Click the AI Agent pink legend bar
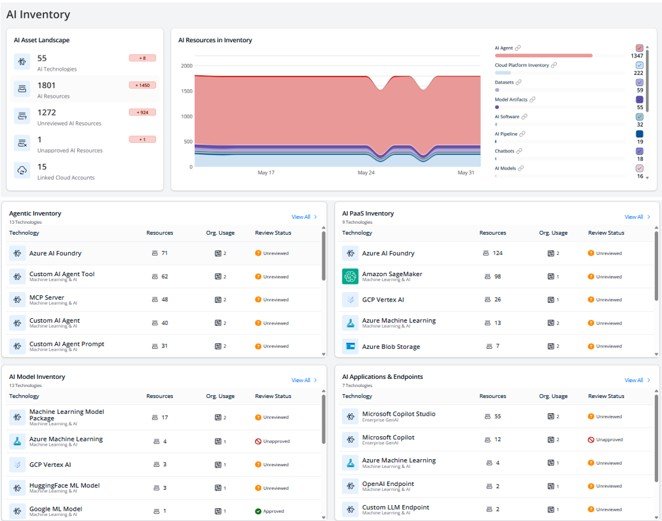The image size is (662, 521). tap(543, 55)
